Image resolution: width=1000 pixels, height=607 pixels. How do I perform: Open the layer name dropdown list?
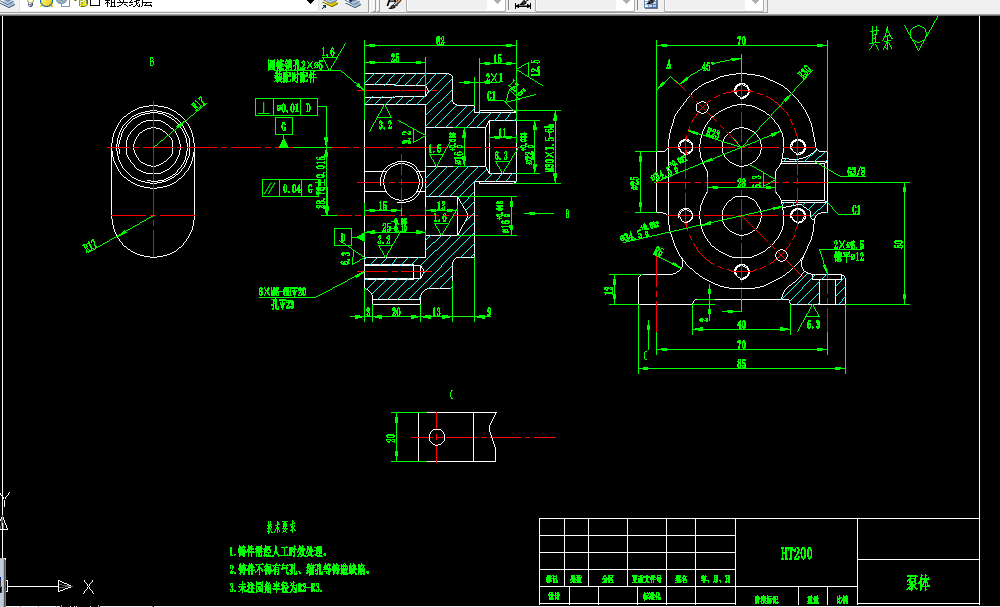[169, 3]
